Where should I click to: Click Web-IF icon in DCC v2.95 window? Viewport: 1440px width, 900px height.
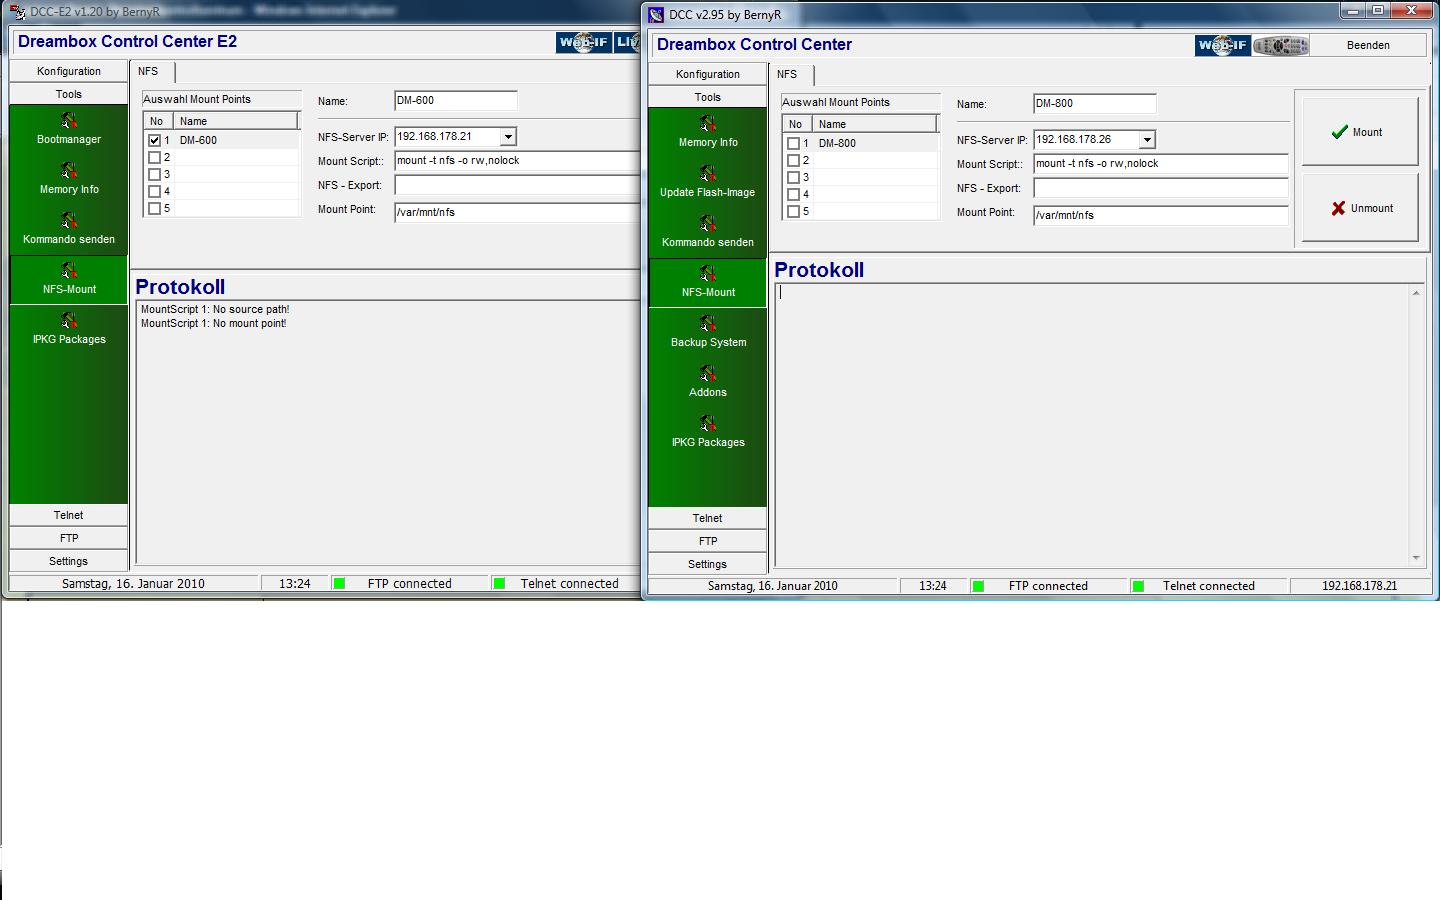pos(1222,45)
